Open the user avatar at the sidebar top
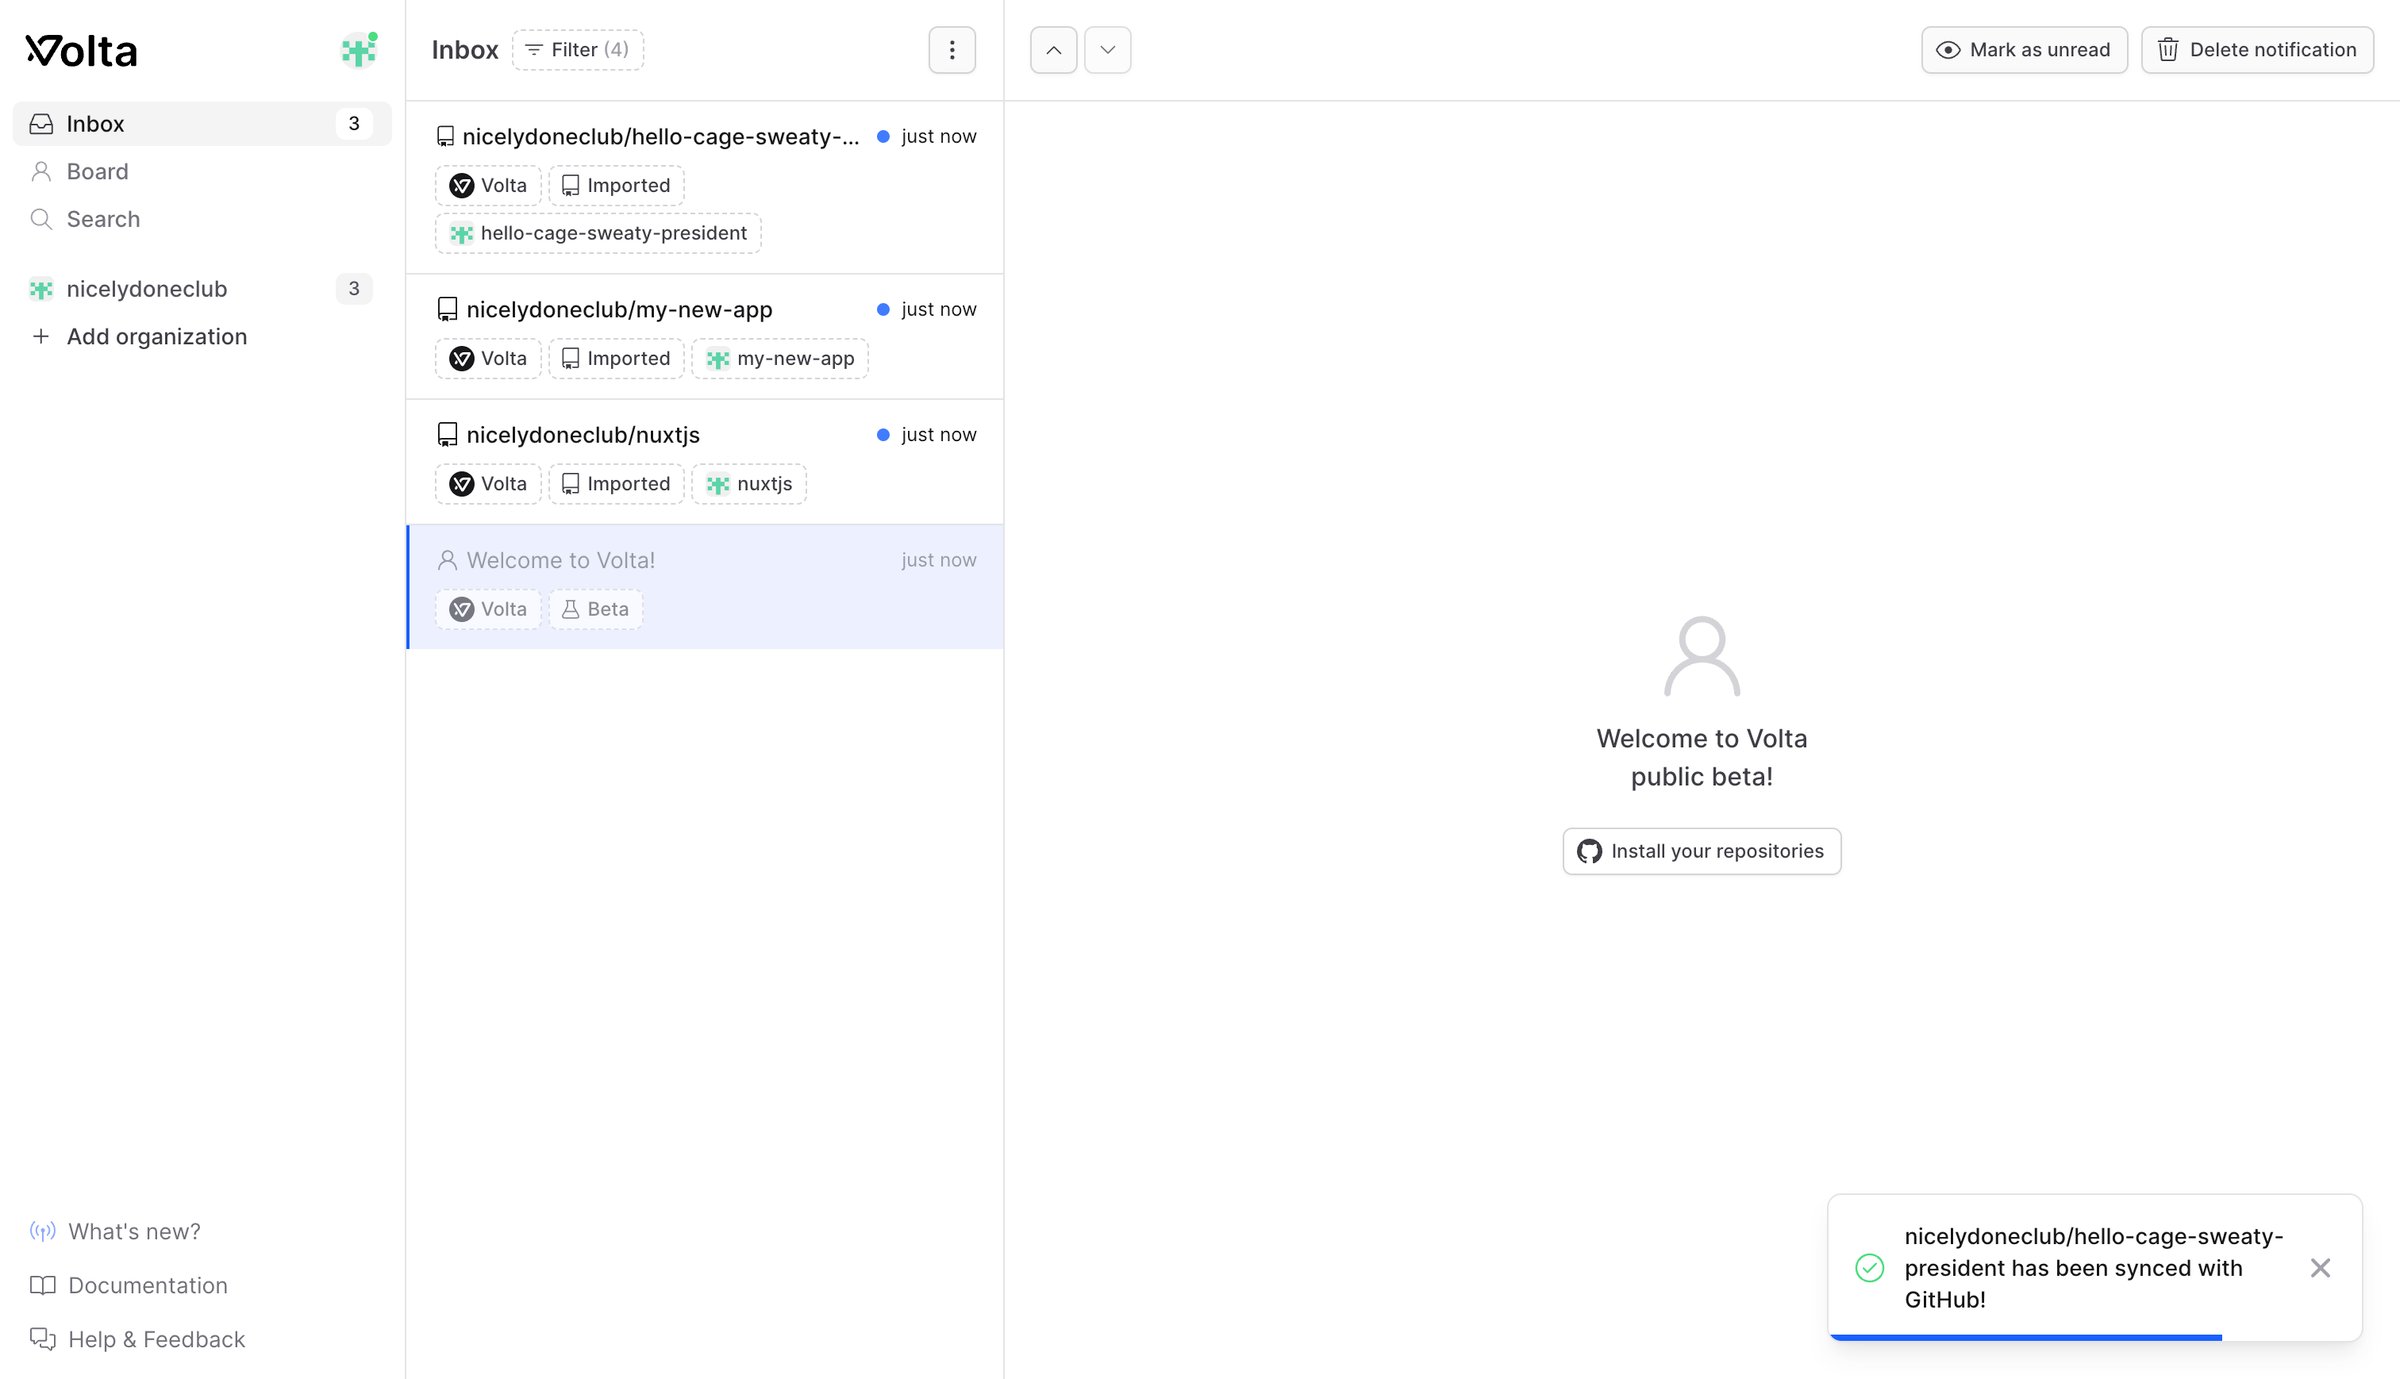Image resolution: width=2400 pixels, height=1379 pixels. click(x=359, y=50)
